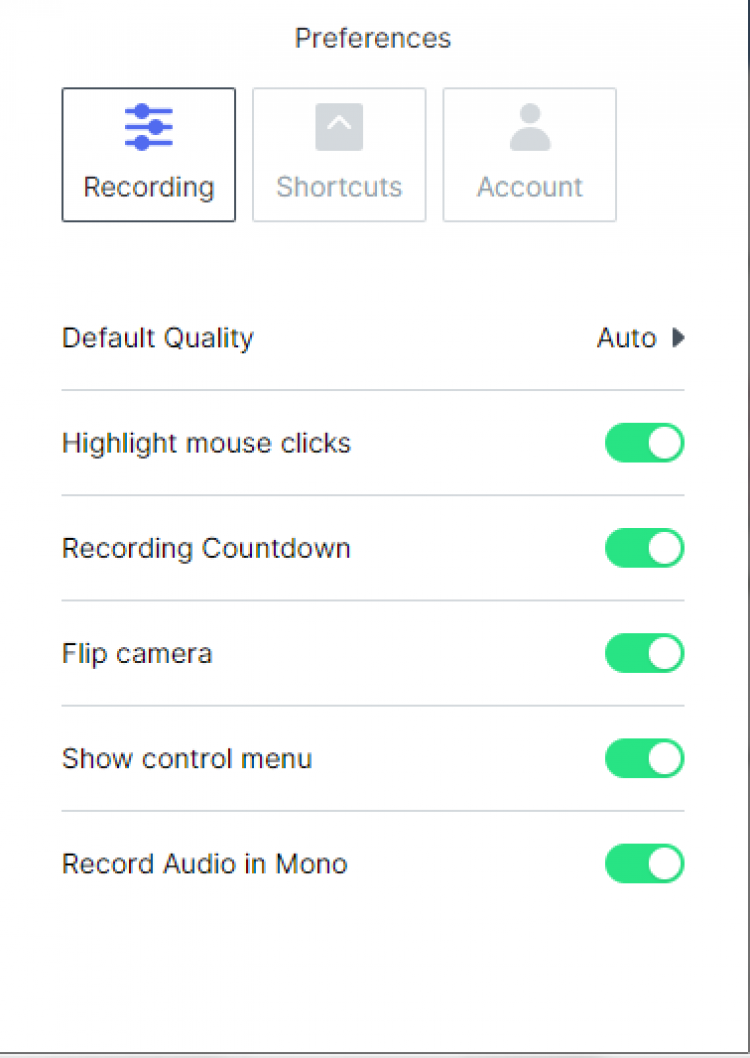Screen dimensions: 750x1058
Task: Click the Preferences heading
Action: [373, 38]
